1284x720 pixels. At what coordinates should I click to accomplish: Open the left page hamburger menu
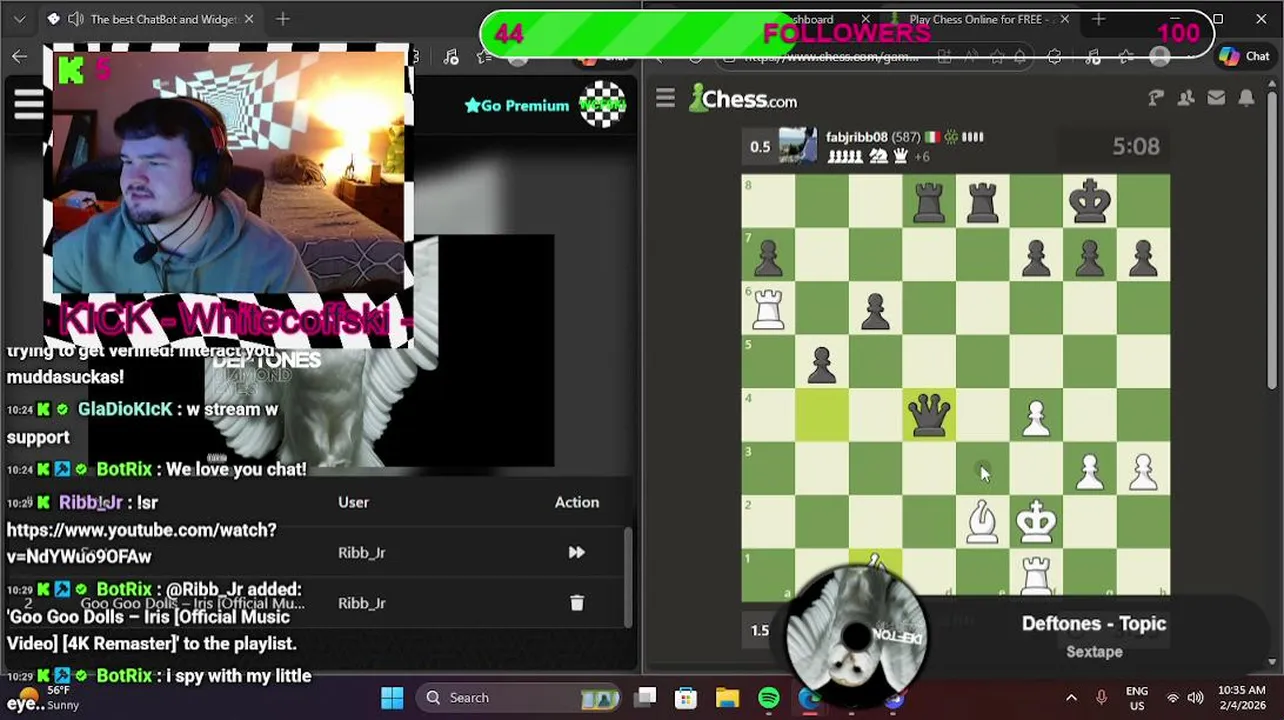(x=28, y=104)
